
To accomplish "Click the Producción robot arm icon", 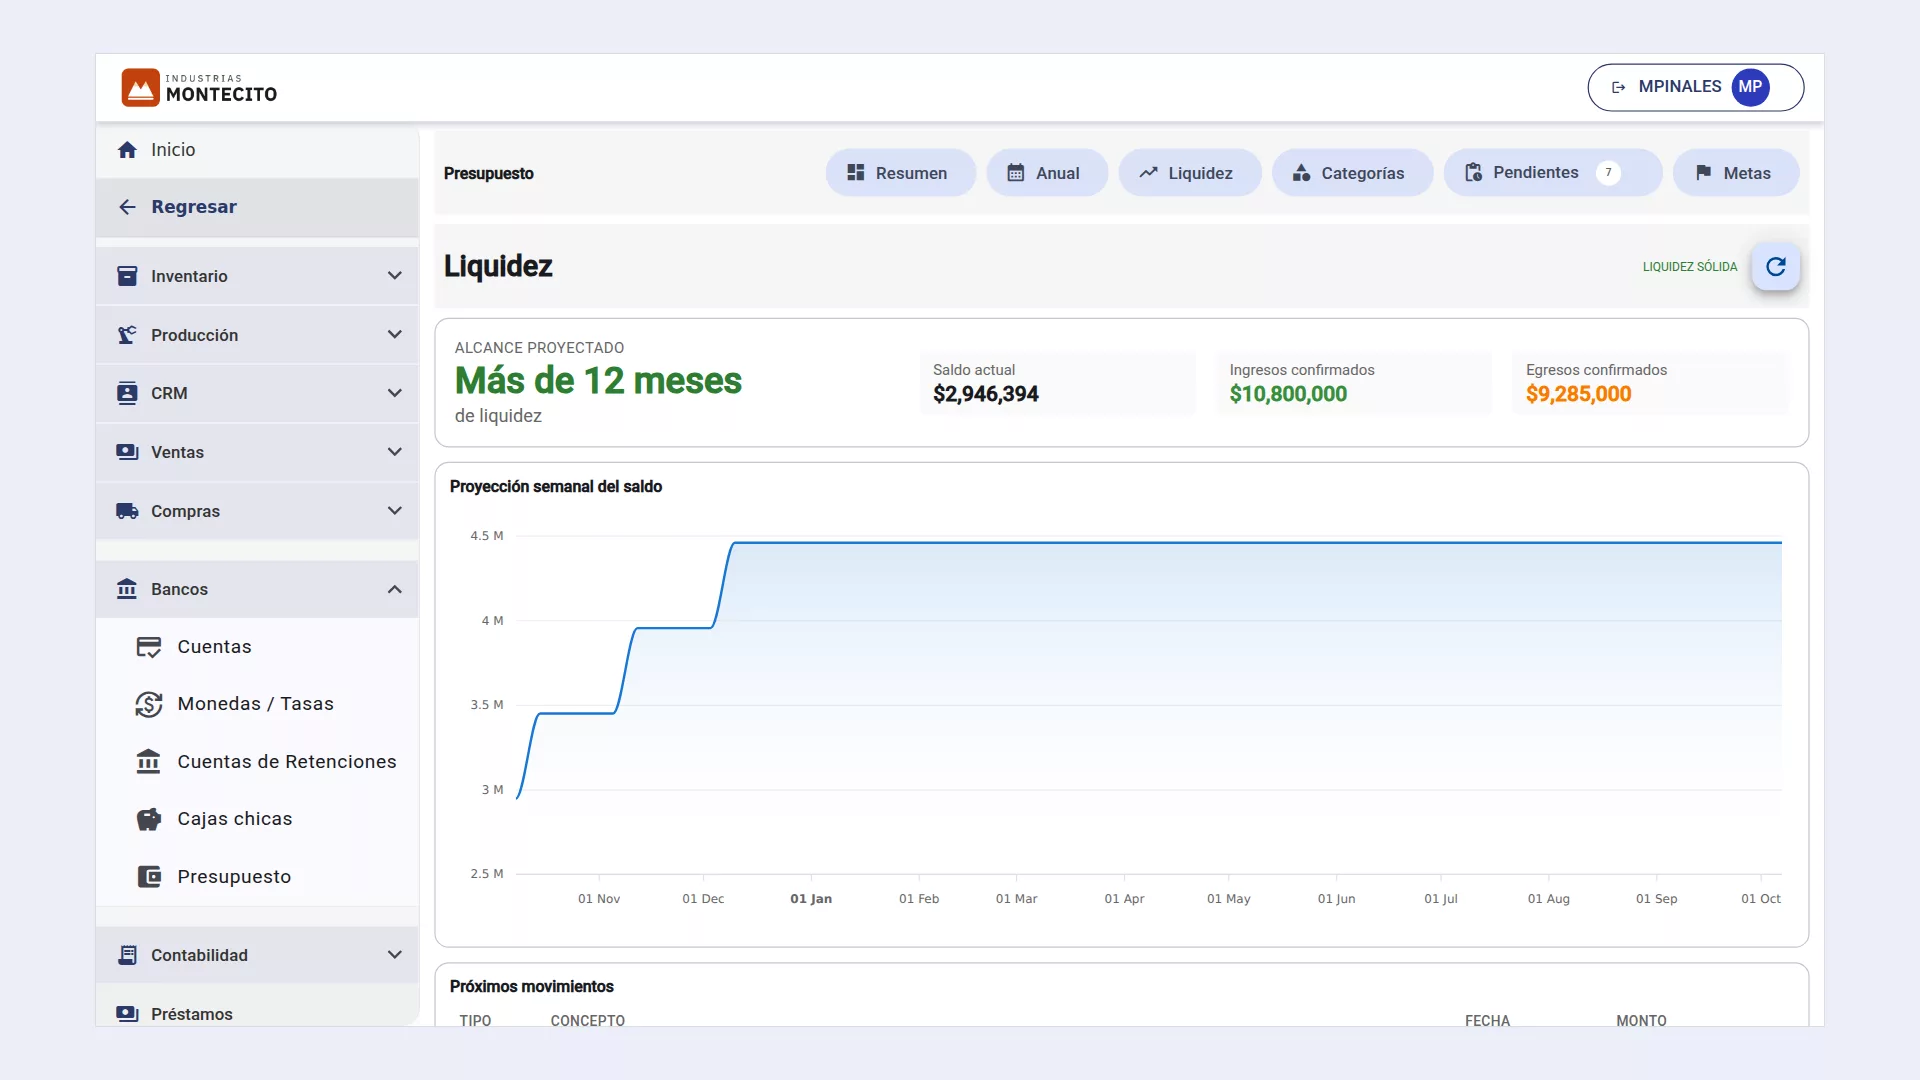I will [127, 335].
